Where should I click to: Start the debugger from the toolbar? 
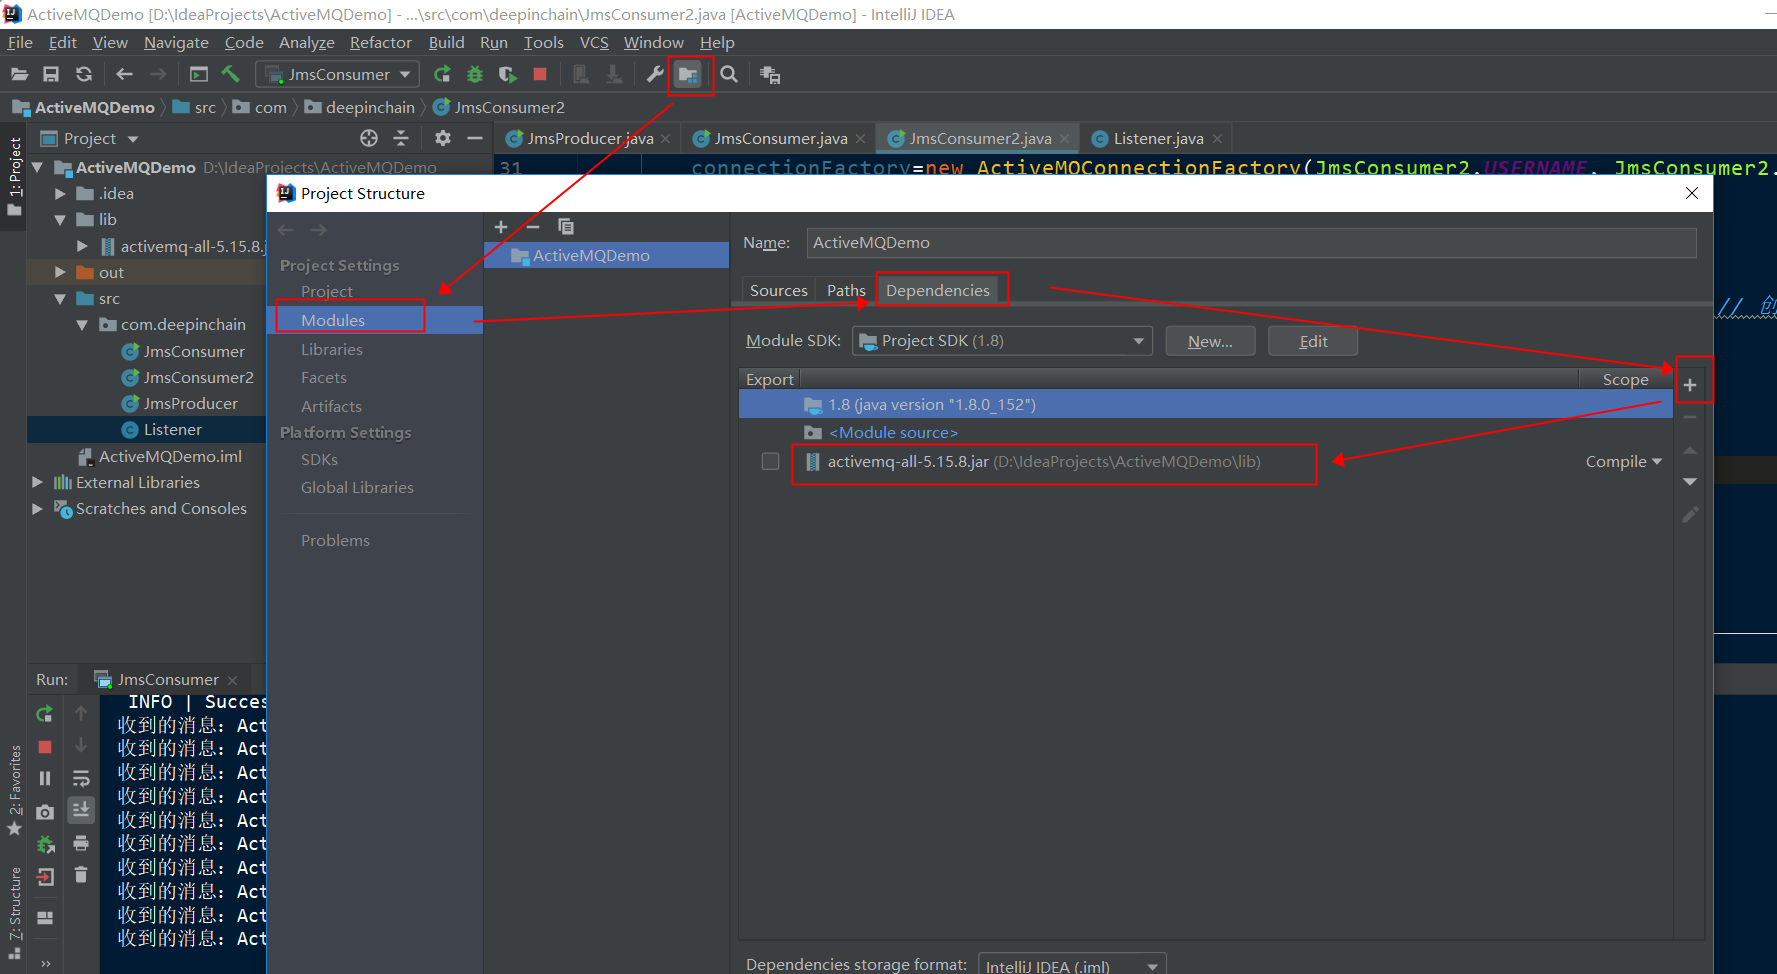[x=474, y=74]
